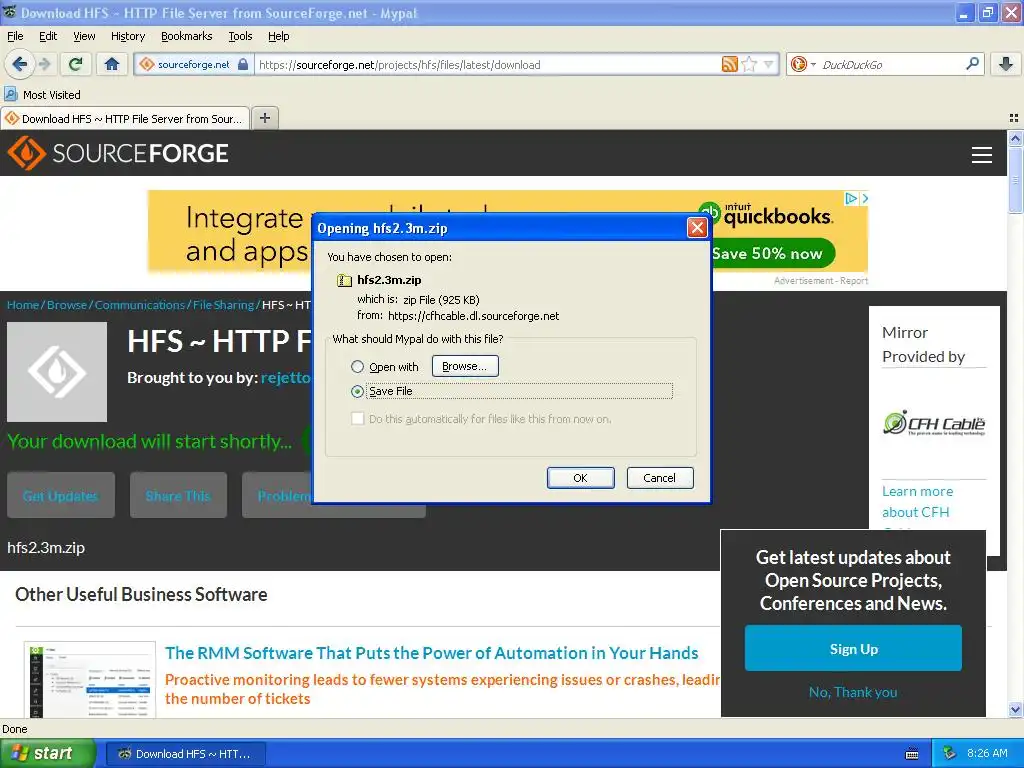
Task: Click the URL address field
Action: click(x=487, y=64)
